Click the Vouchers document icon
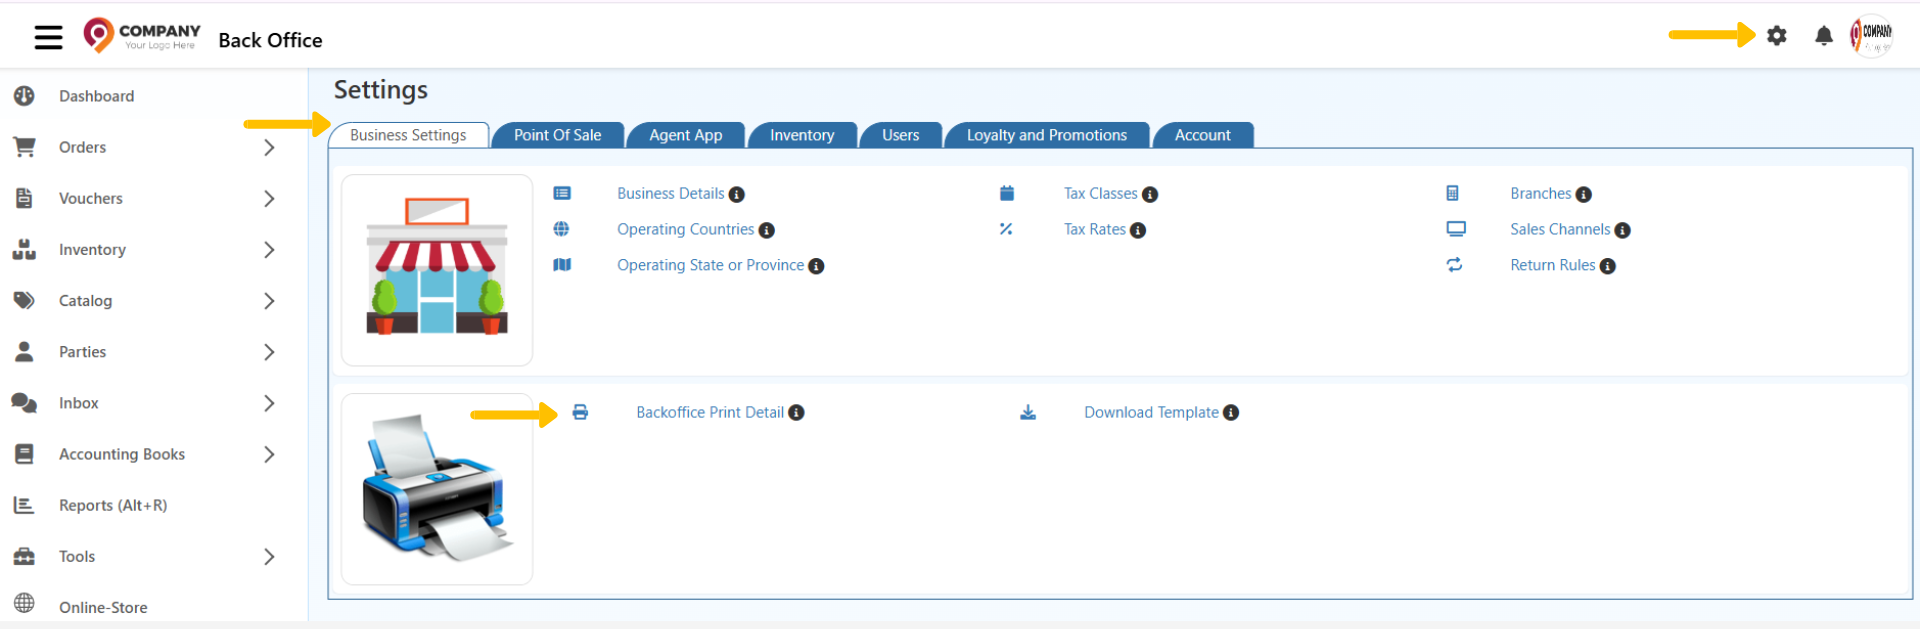The height and width of the screenshot is (629, 1920). point(24,198)
